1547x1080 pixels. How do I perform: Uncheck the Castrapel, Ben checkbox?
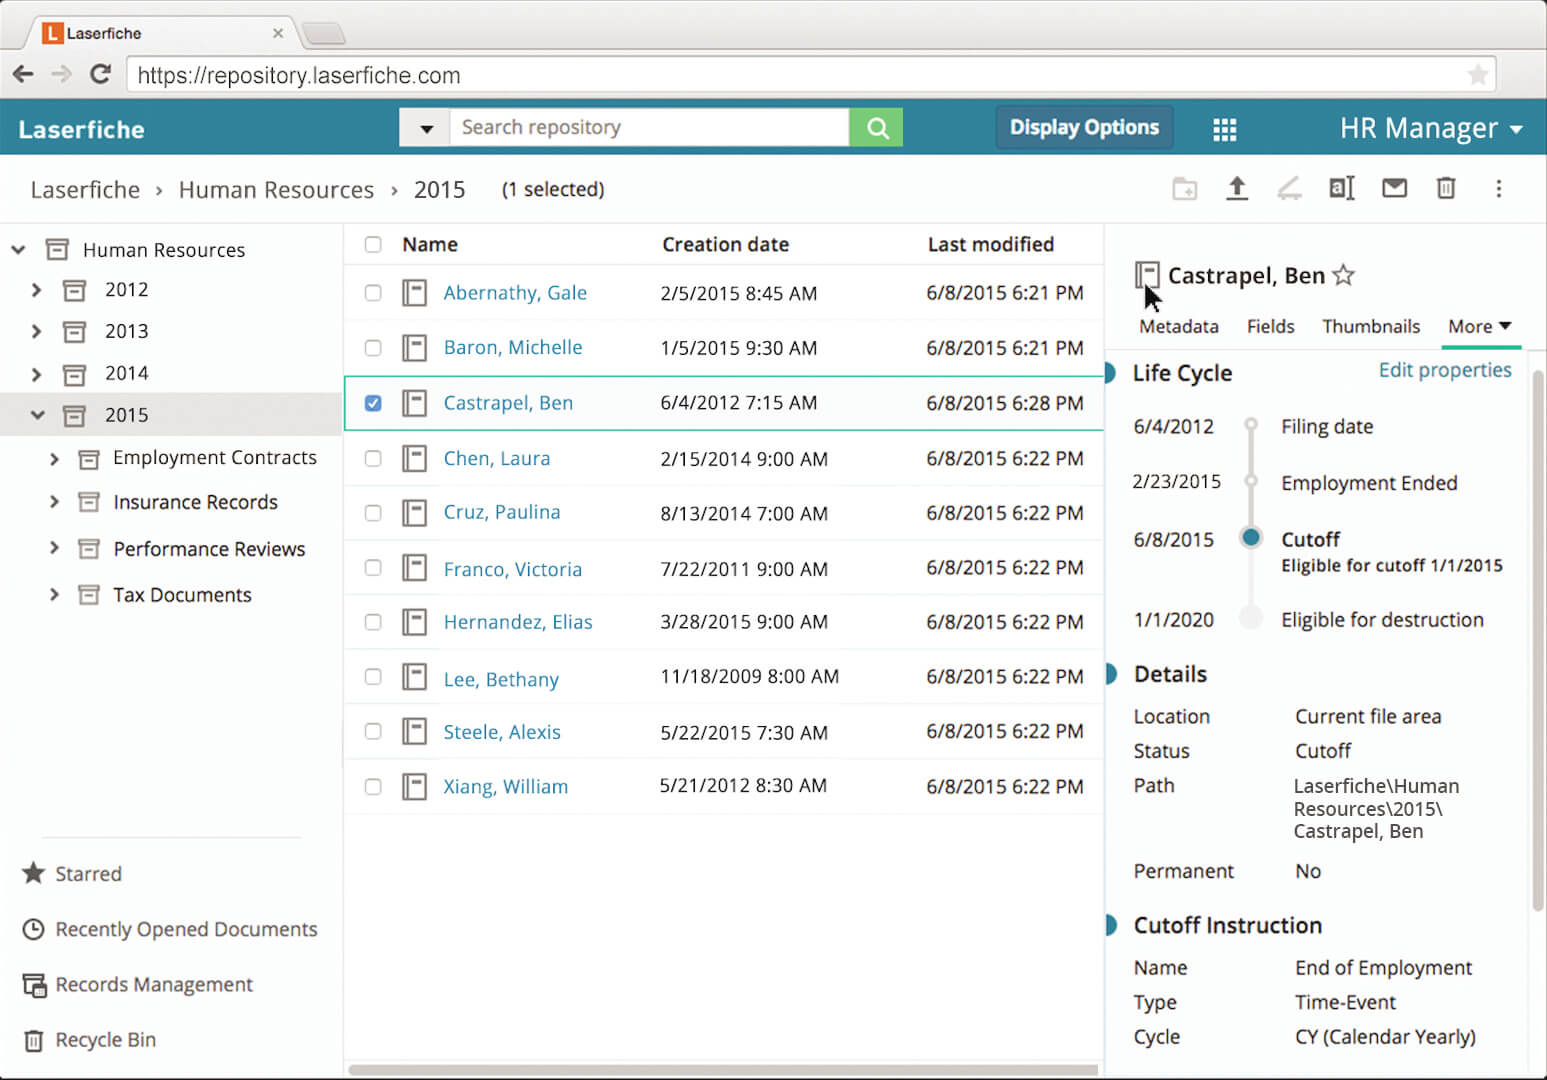(373, 403)
